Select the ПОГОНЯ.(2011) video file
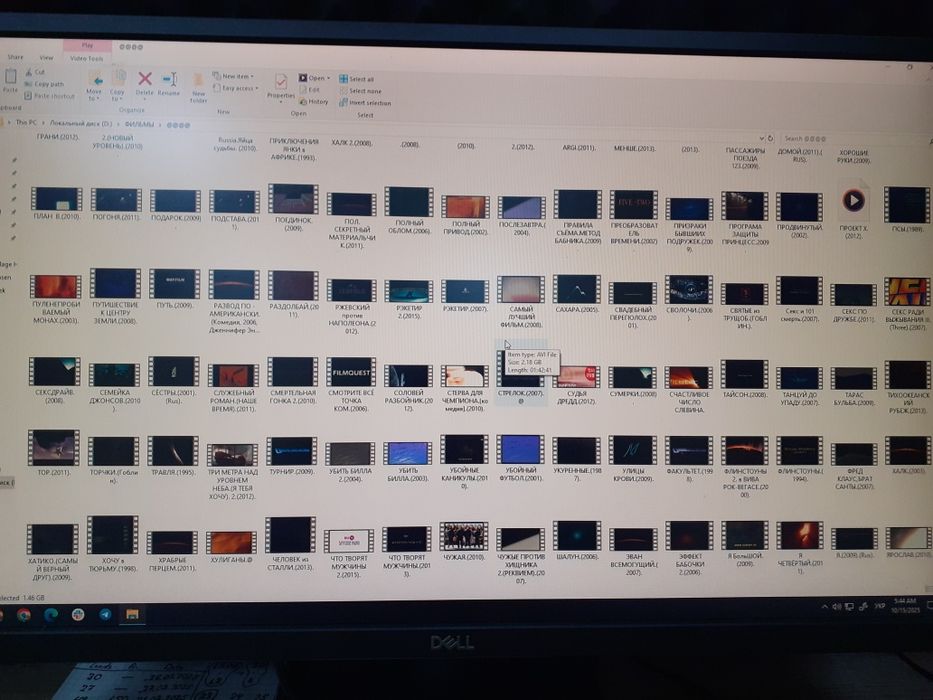 tap(116, 204)
